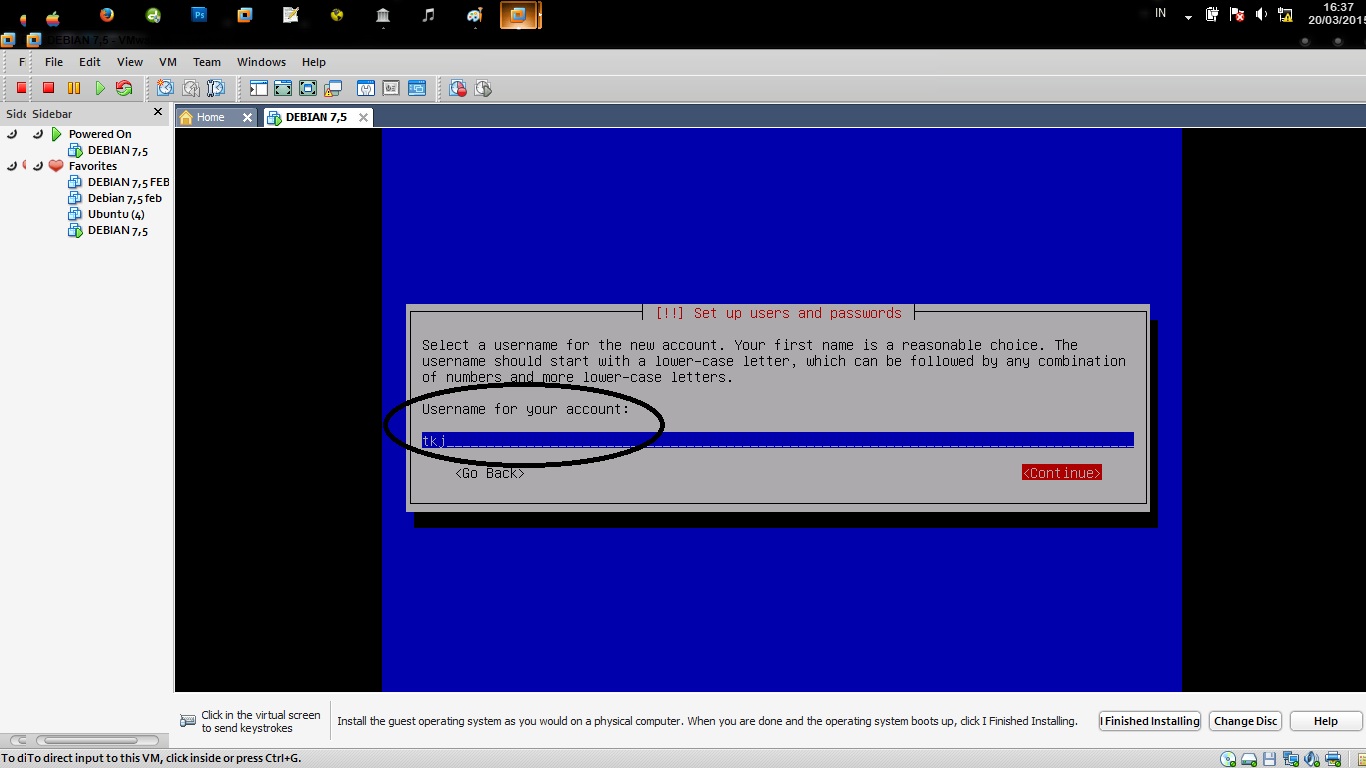Click the printer status icon

point(1332,758)
